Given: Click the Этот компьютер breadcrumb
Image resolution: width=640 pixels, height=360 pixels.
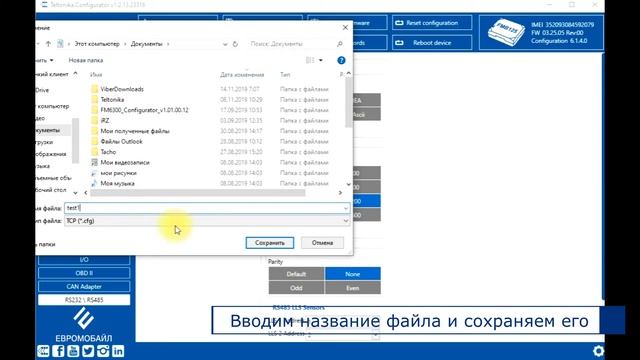Looking at the screenshot, I should pyautogui.click(x=97, y=44).
